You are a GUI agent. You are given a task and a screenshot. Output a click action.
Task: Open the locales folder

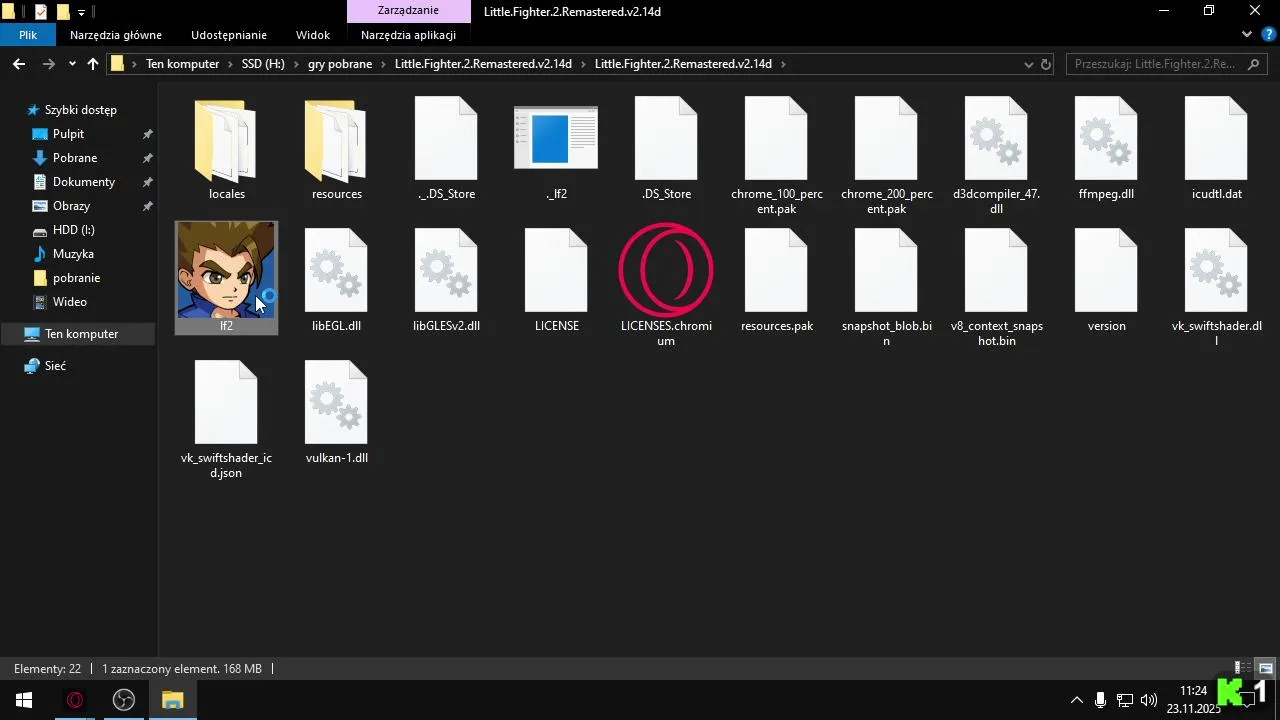(x=227, y=150)
